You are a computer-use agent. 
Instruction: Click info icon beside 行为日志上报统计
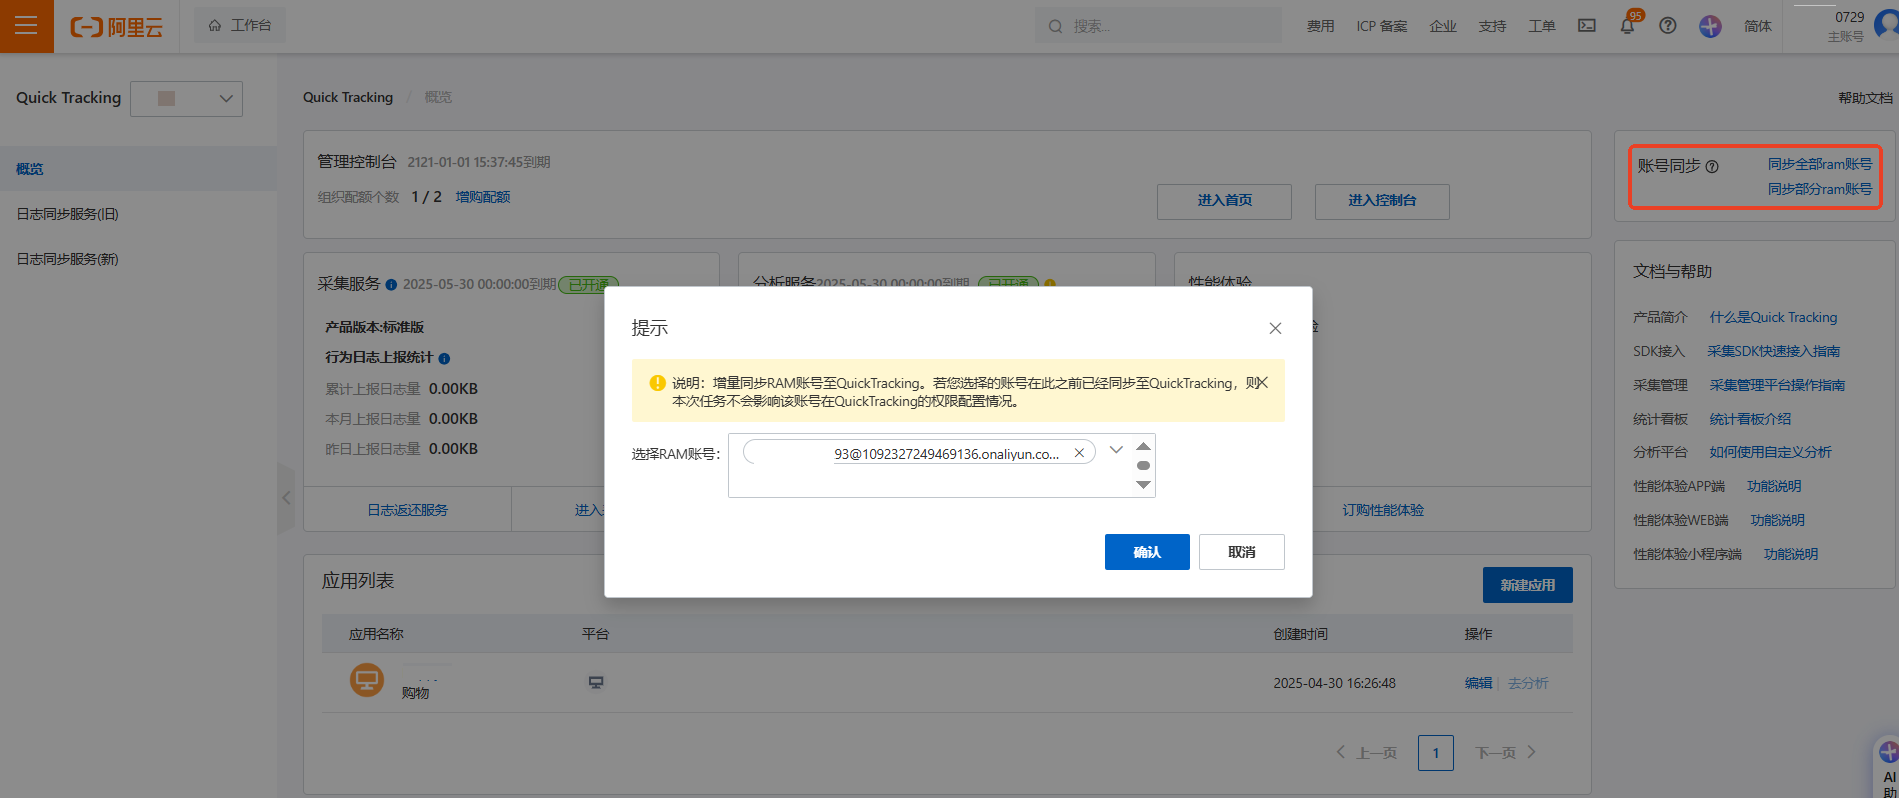coord(444,358)
